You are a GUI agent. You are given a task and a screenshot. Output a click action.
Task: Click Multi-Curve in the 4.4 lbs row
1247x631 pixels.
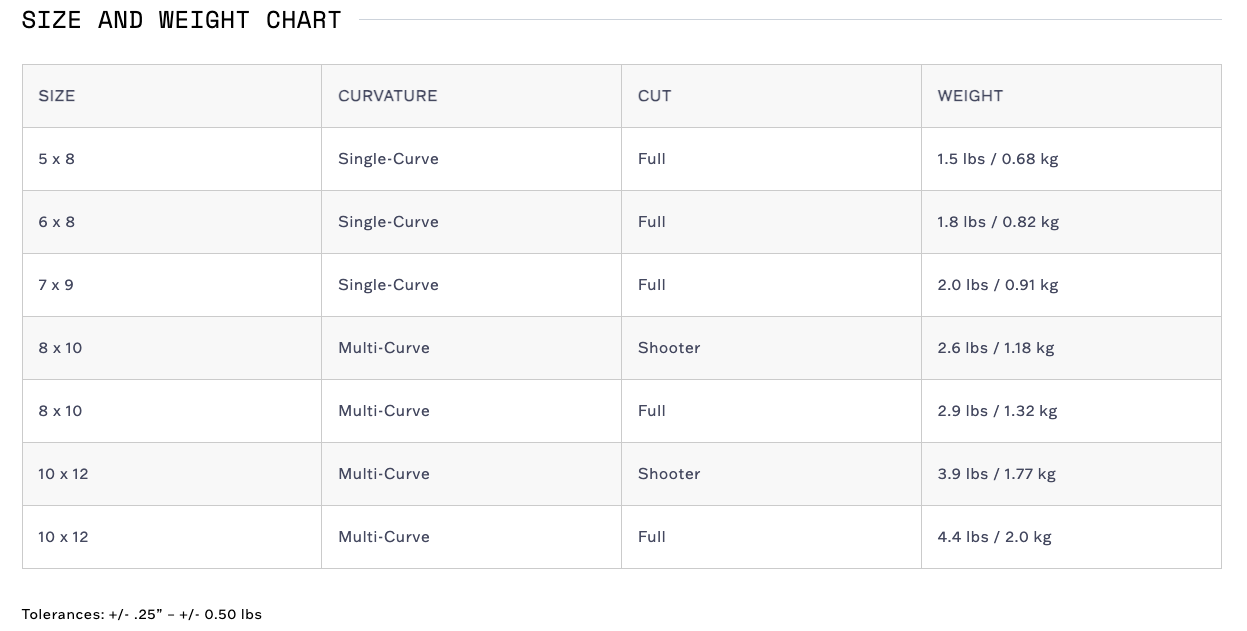pyautogui.click(x=384, y=537)
